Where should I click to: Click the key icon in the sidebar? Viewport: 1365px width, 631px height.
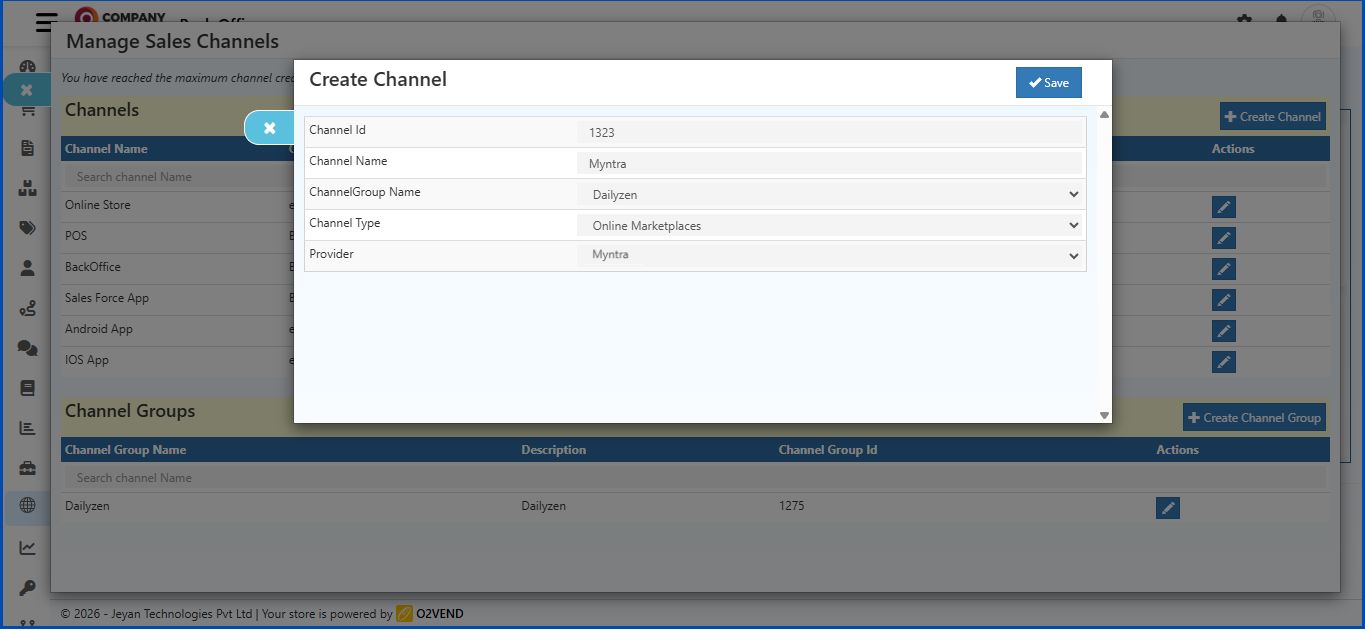point(27,587)
